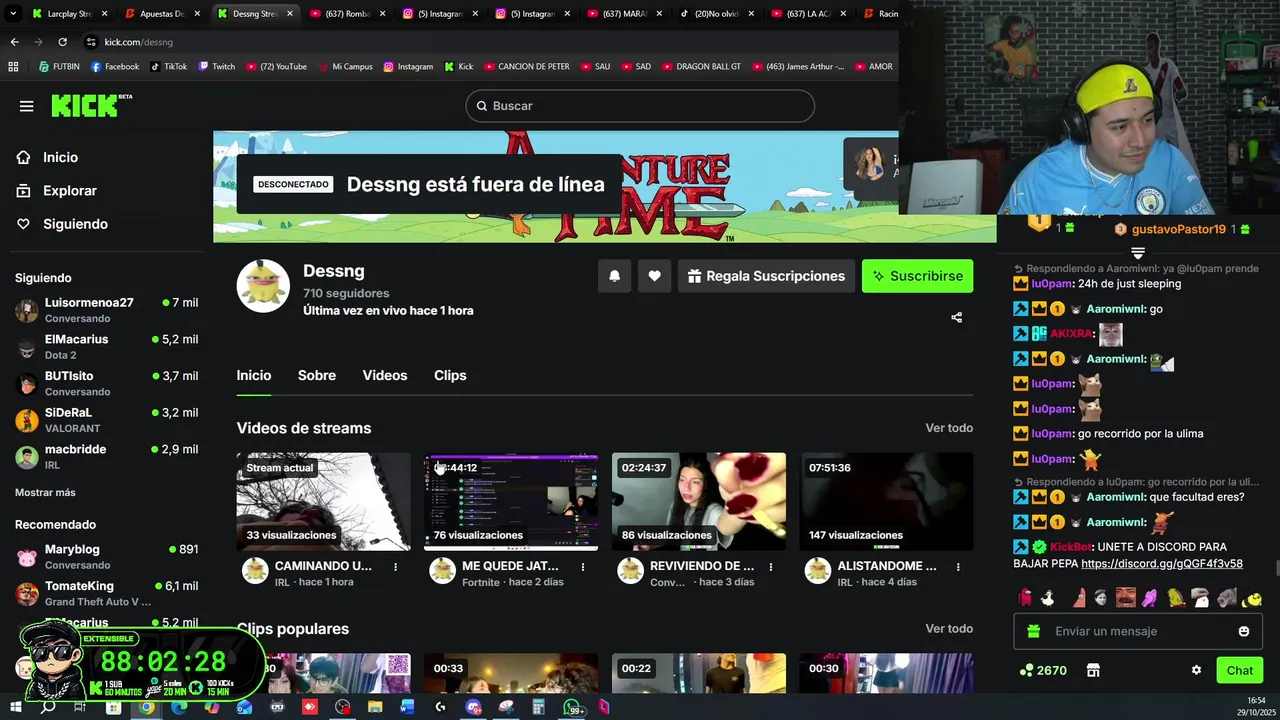Open the 02:24:37 video thumbnail

699,501
